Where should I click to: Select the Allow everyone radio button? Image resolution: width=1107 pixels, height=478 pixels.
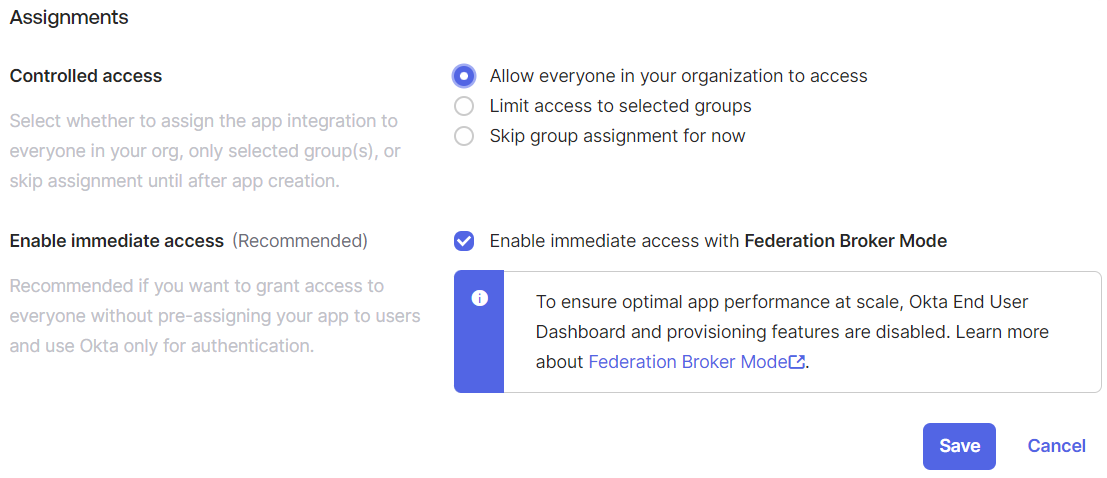tap(464, 76)
